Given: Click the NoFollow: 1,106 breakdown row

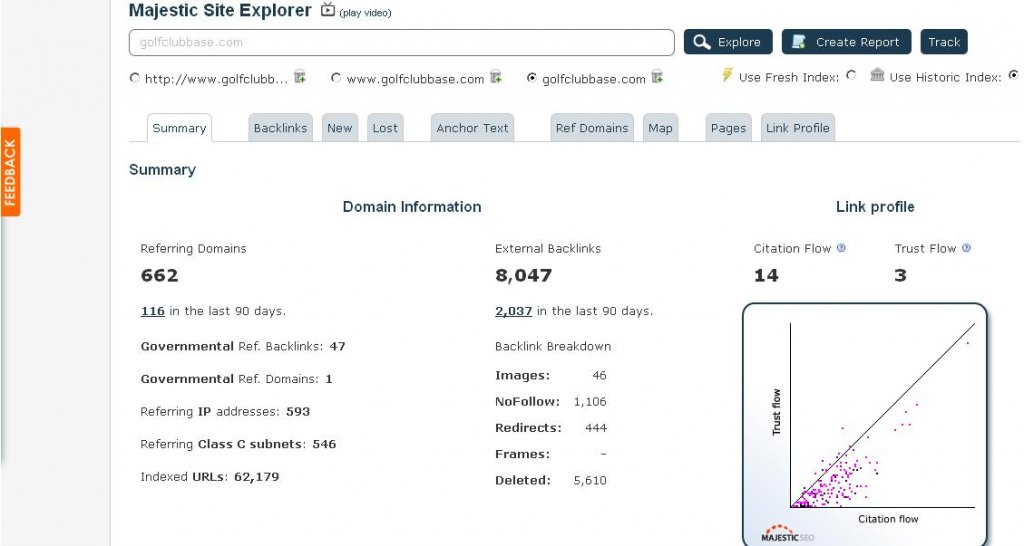Looking at the screenshot, I should pos(551,402).
